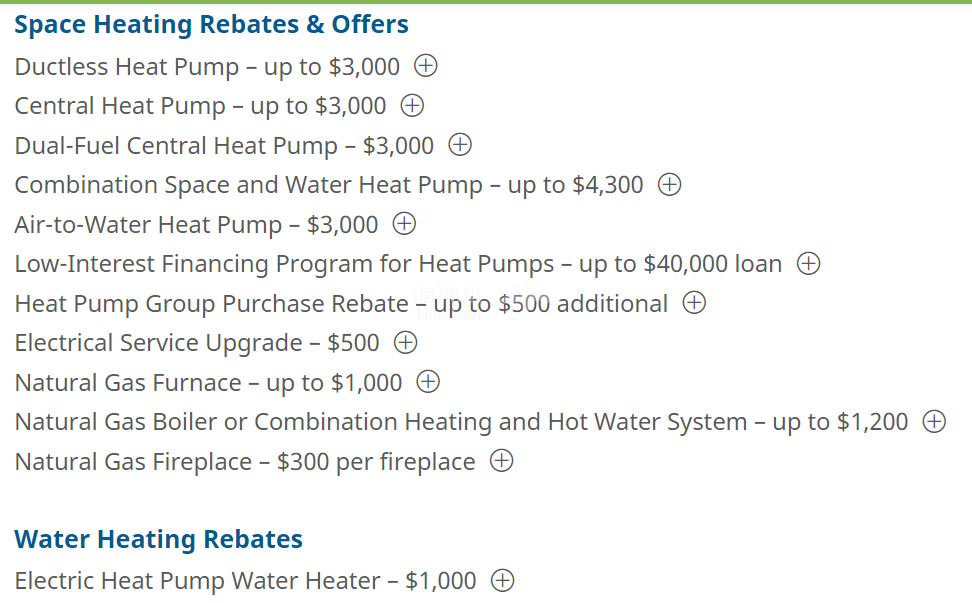Click Water Heating Rebates heading

[x=159, y=539]
